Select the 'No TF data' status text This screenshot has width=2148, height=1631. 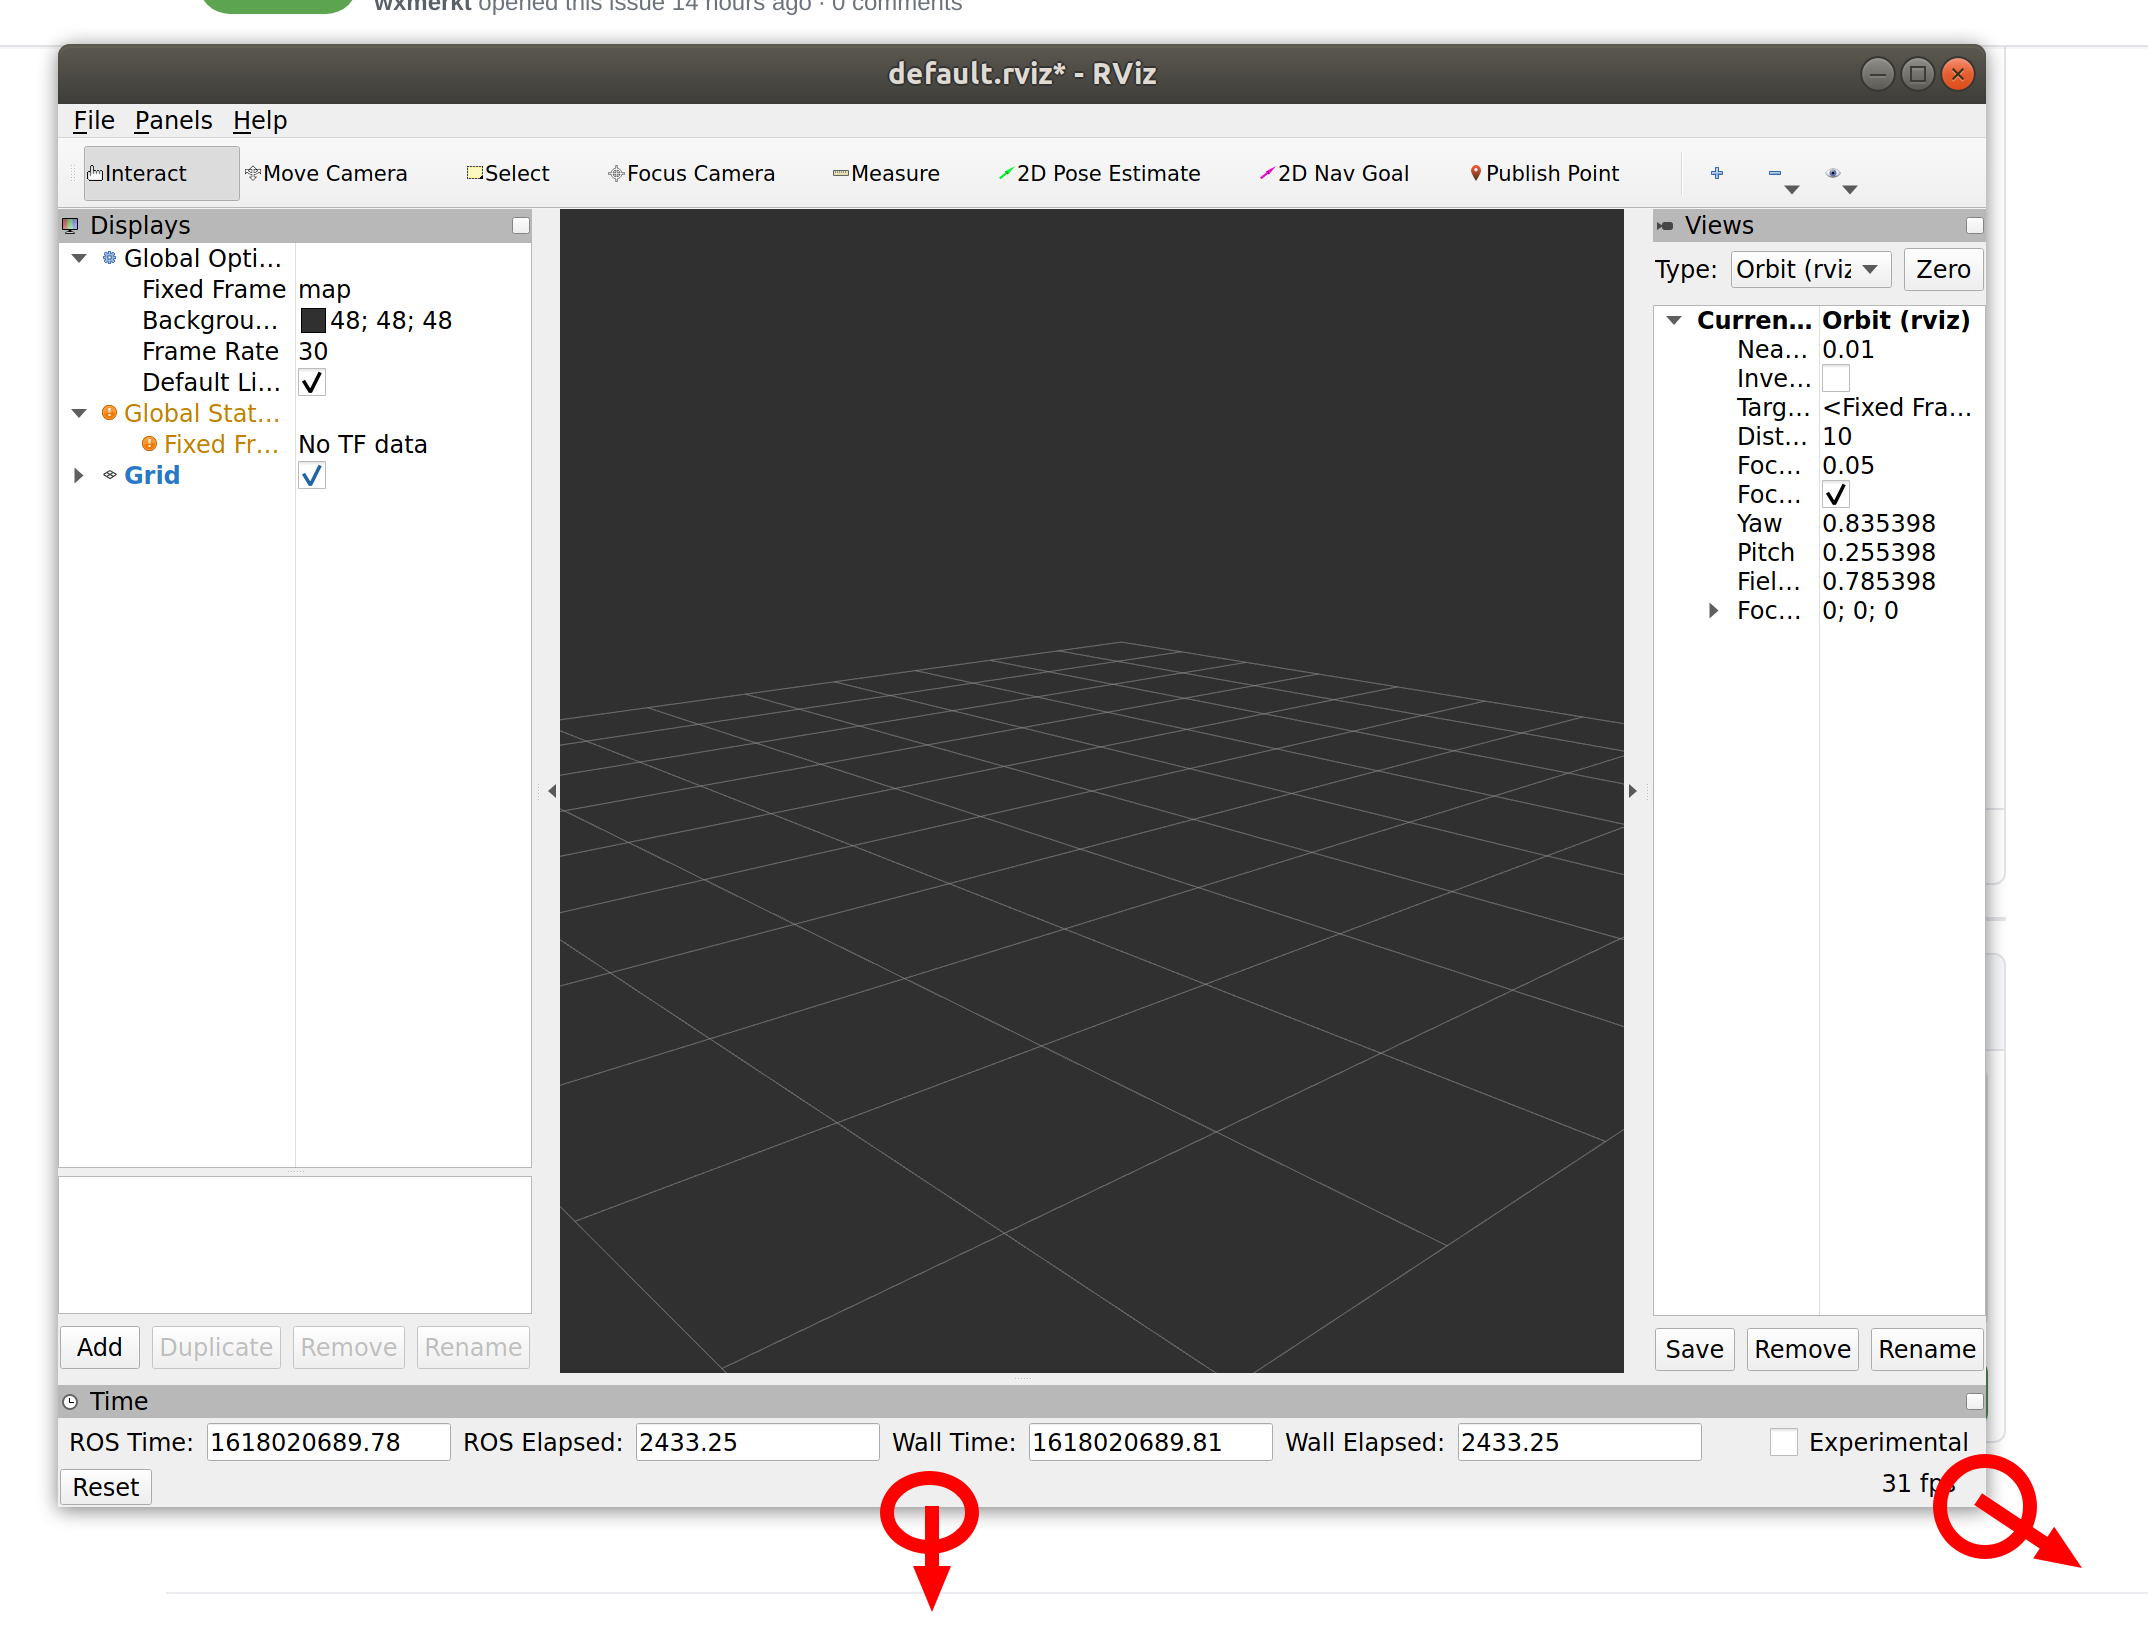click(362, 444)
